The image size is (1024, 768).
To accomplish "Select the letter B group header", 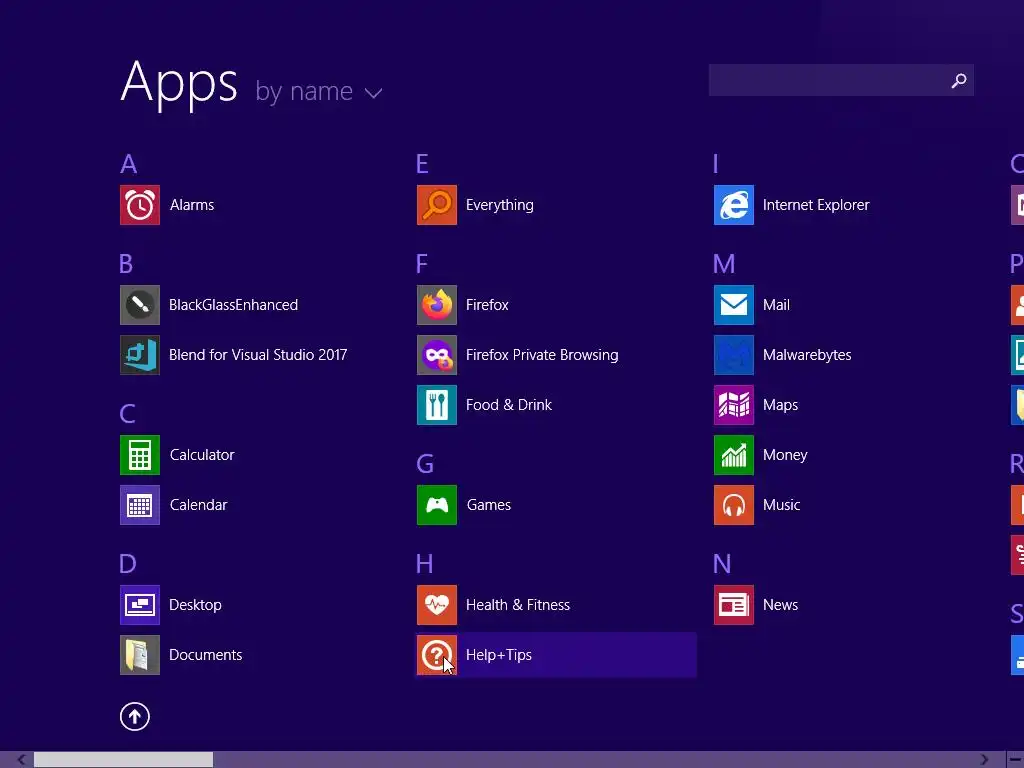I will [x=127, y=264].
